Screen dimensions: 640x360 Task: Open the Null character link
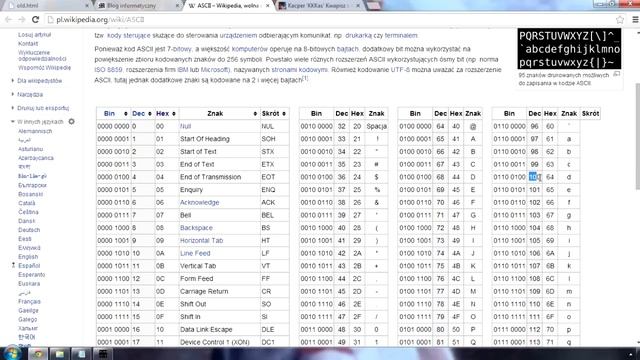[x=185, y=126]
